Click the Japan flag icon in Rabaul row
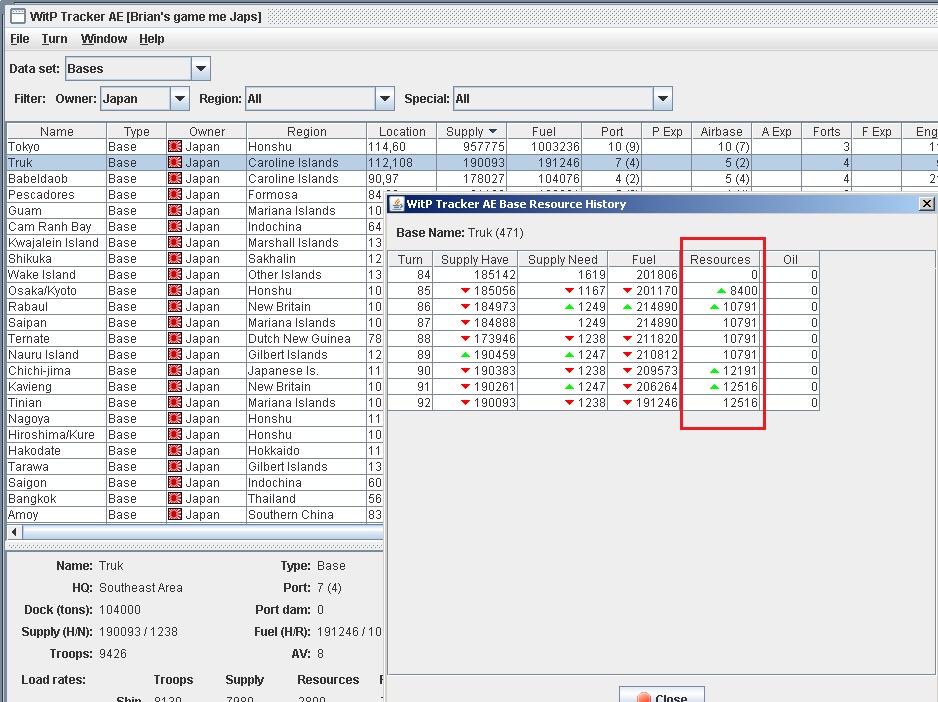Image resolution: width=938 pixels, height=702 pixels. (175, 306)
